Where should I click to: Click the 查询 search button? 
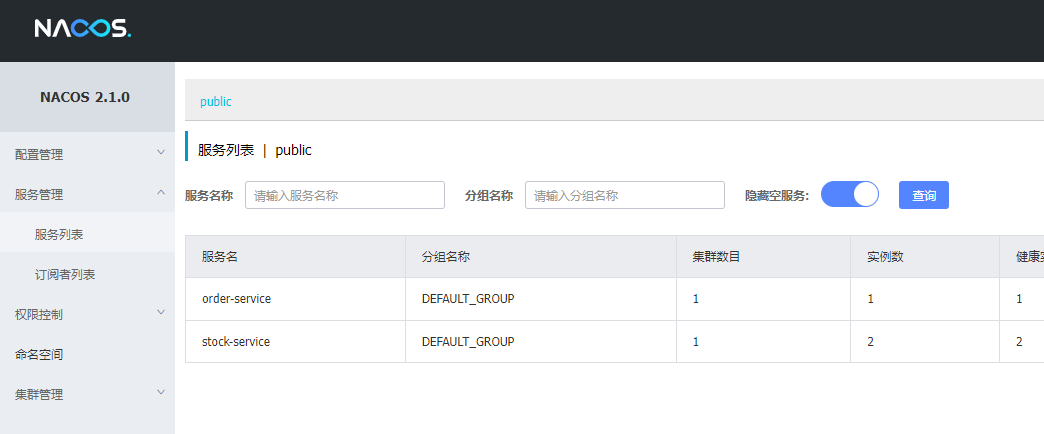[x=923, y=195]
